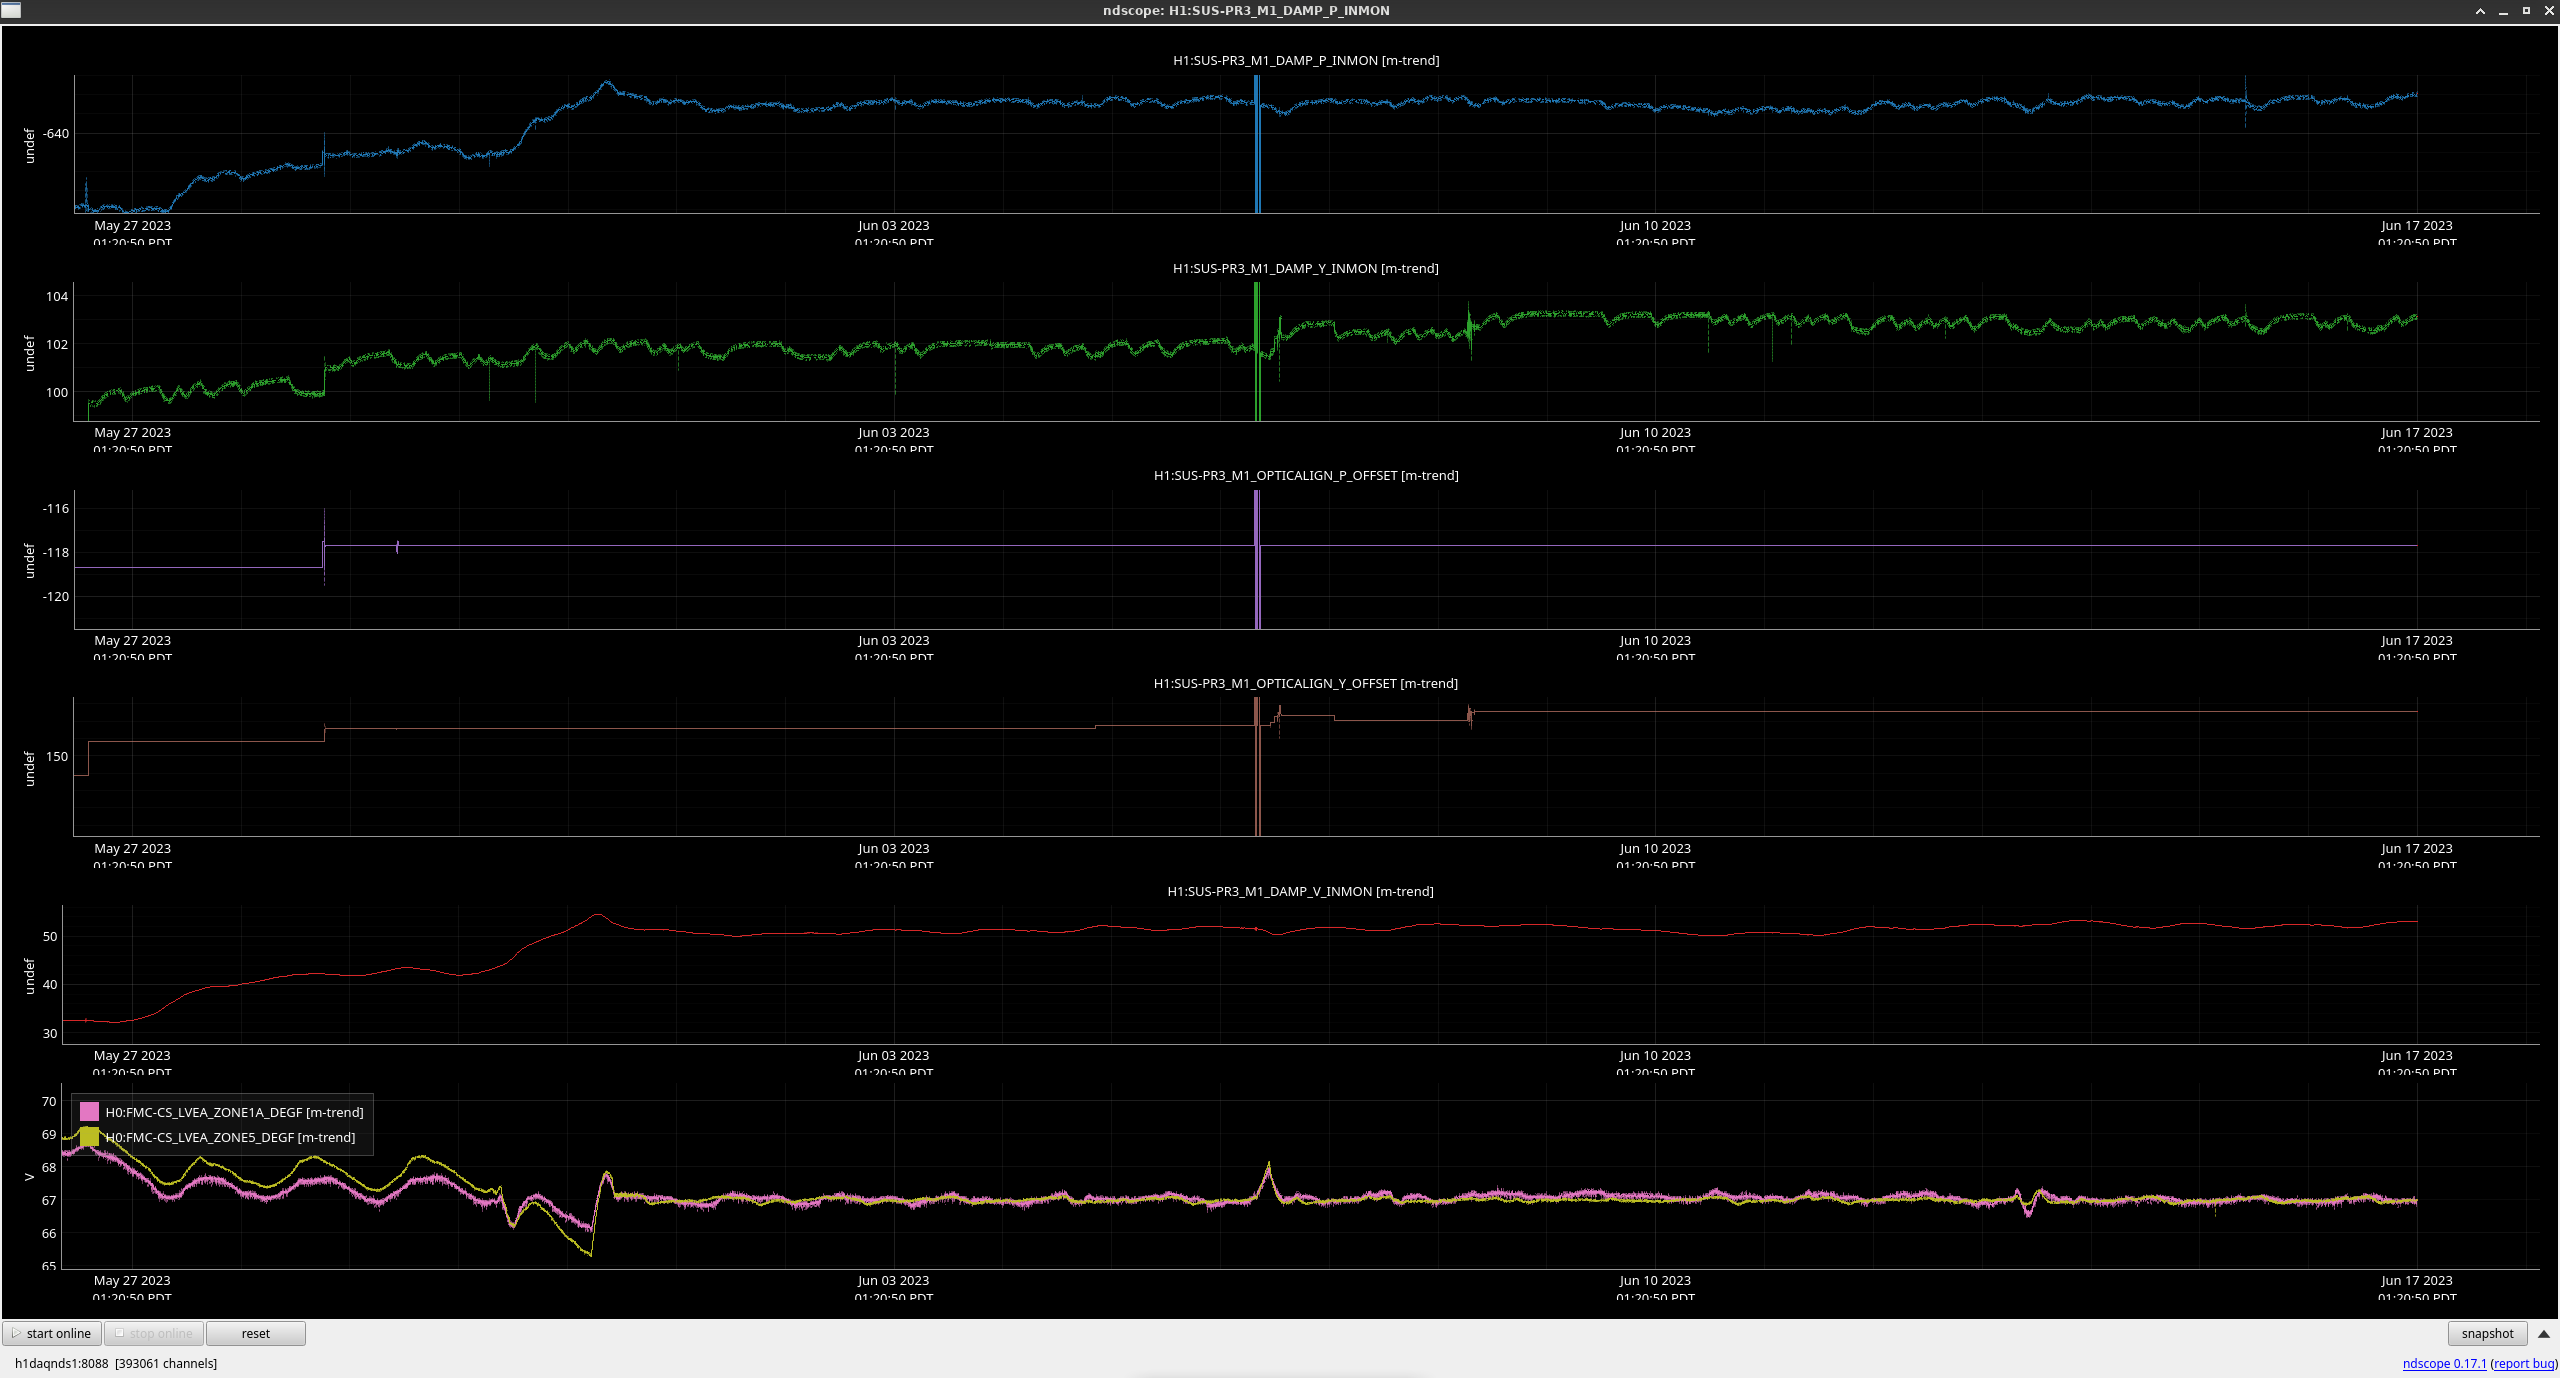Open the ndscope 0.17.1 link
The width and height of the screenshot is (2560, 1378).
(x=2444, y=1363)
